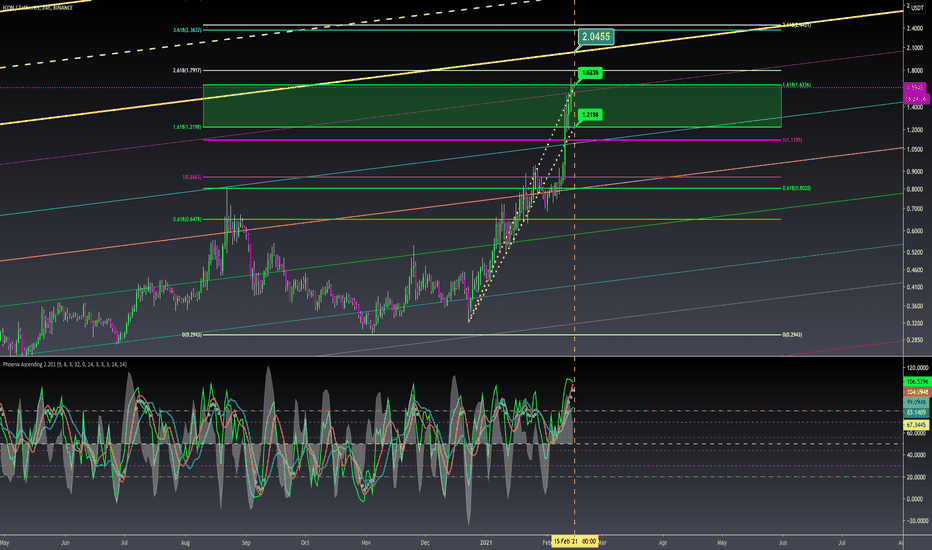
Task: Click the 0.618(0.6478) Fibonacci level label
Action: pyautogui.click(x=187, y=219)
